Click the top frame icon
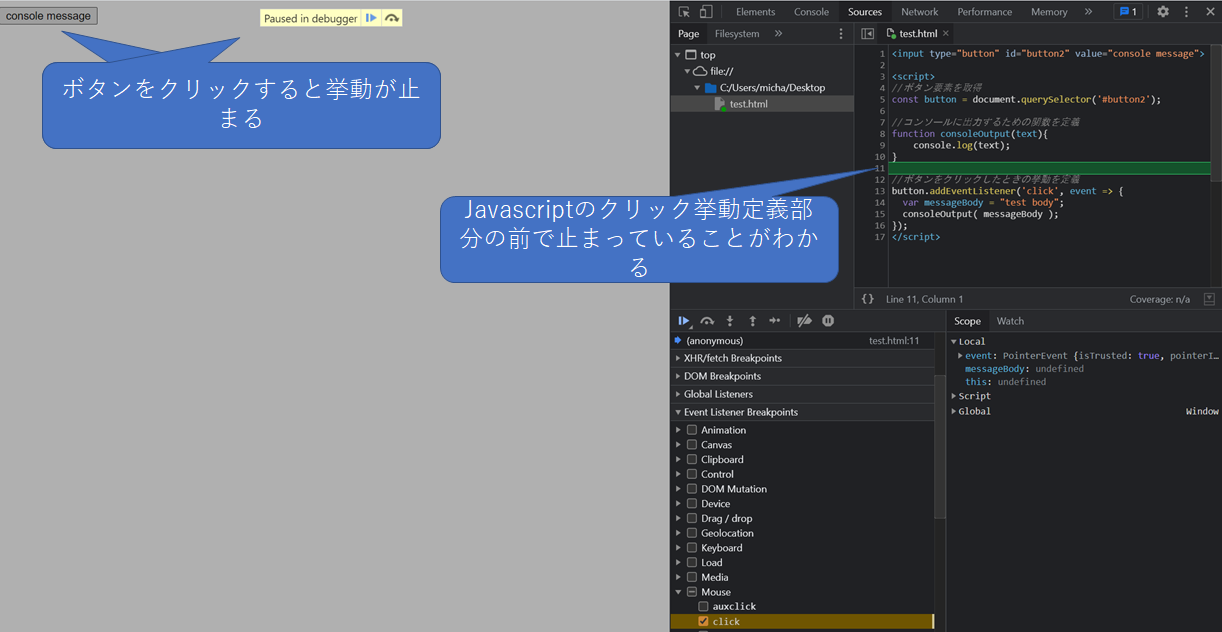1222x632 pixels. point(690,55)
